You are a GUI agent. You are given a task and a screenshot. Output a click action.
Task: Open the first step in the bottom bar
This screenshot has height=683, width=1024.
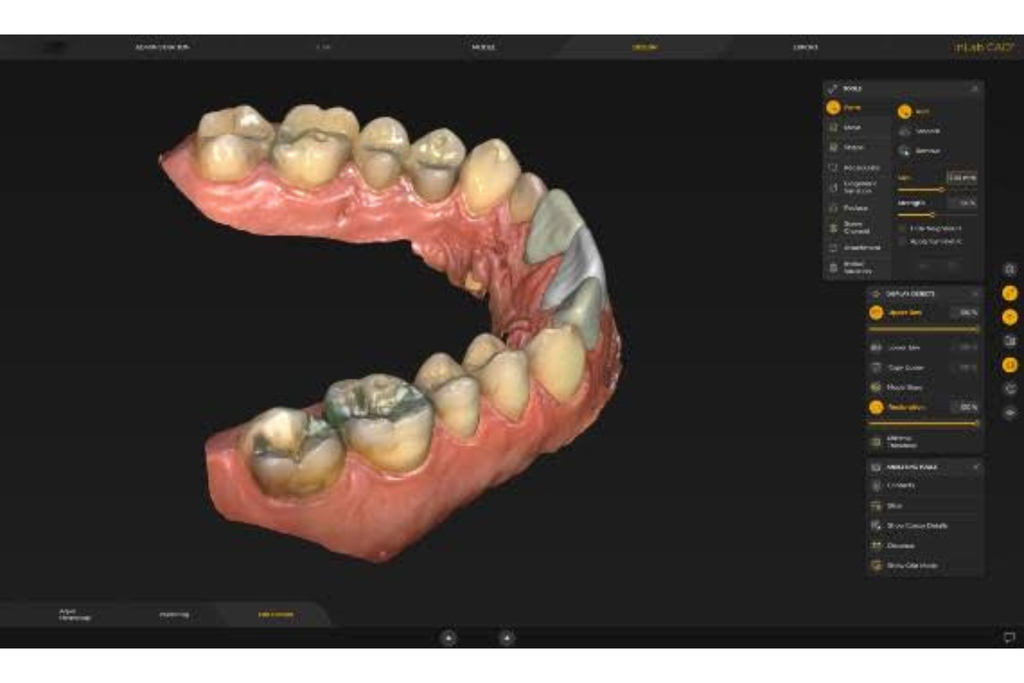point(74,614)
